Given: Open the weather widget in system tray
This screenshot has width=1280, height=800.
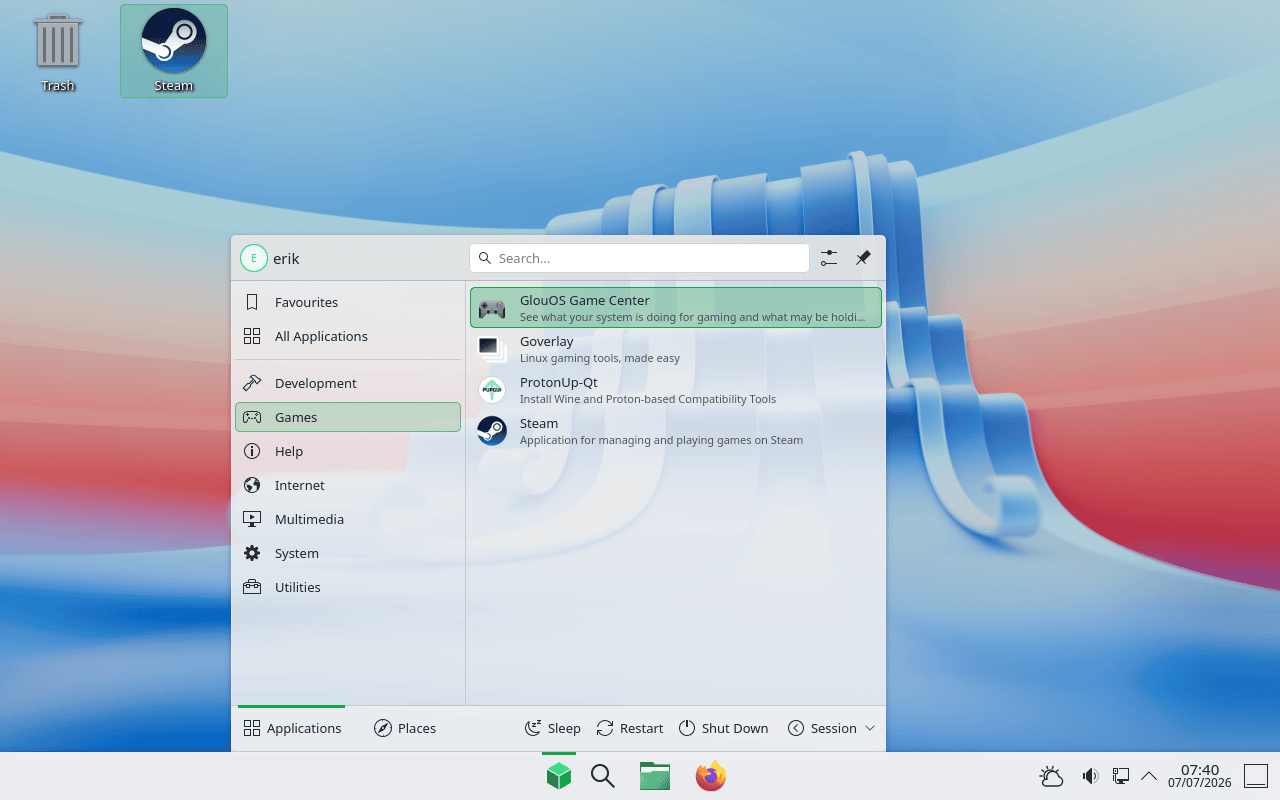Looking at the screenshot, I should pyautogui.click(x=1051, y=776).
